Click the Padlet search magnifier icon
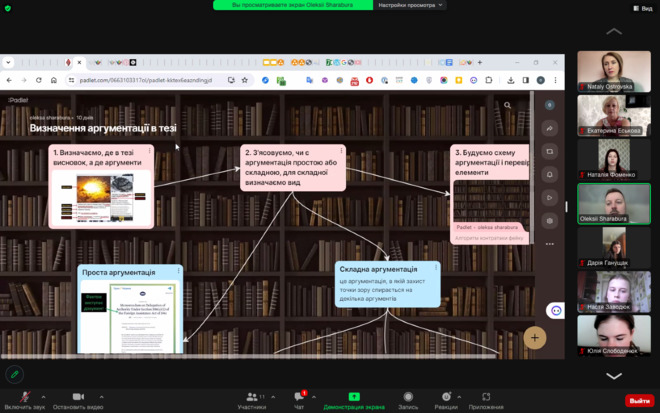This screenshot has height=413, width=660. pyautogui.click(x=508, y=105)
